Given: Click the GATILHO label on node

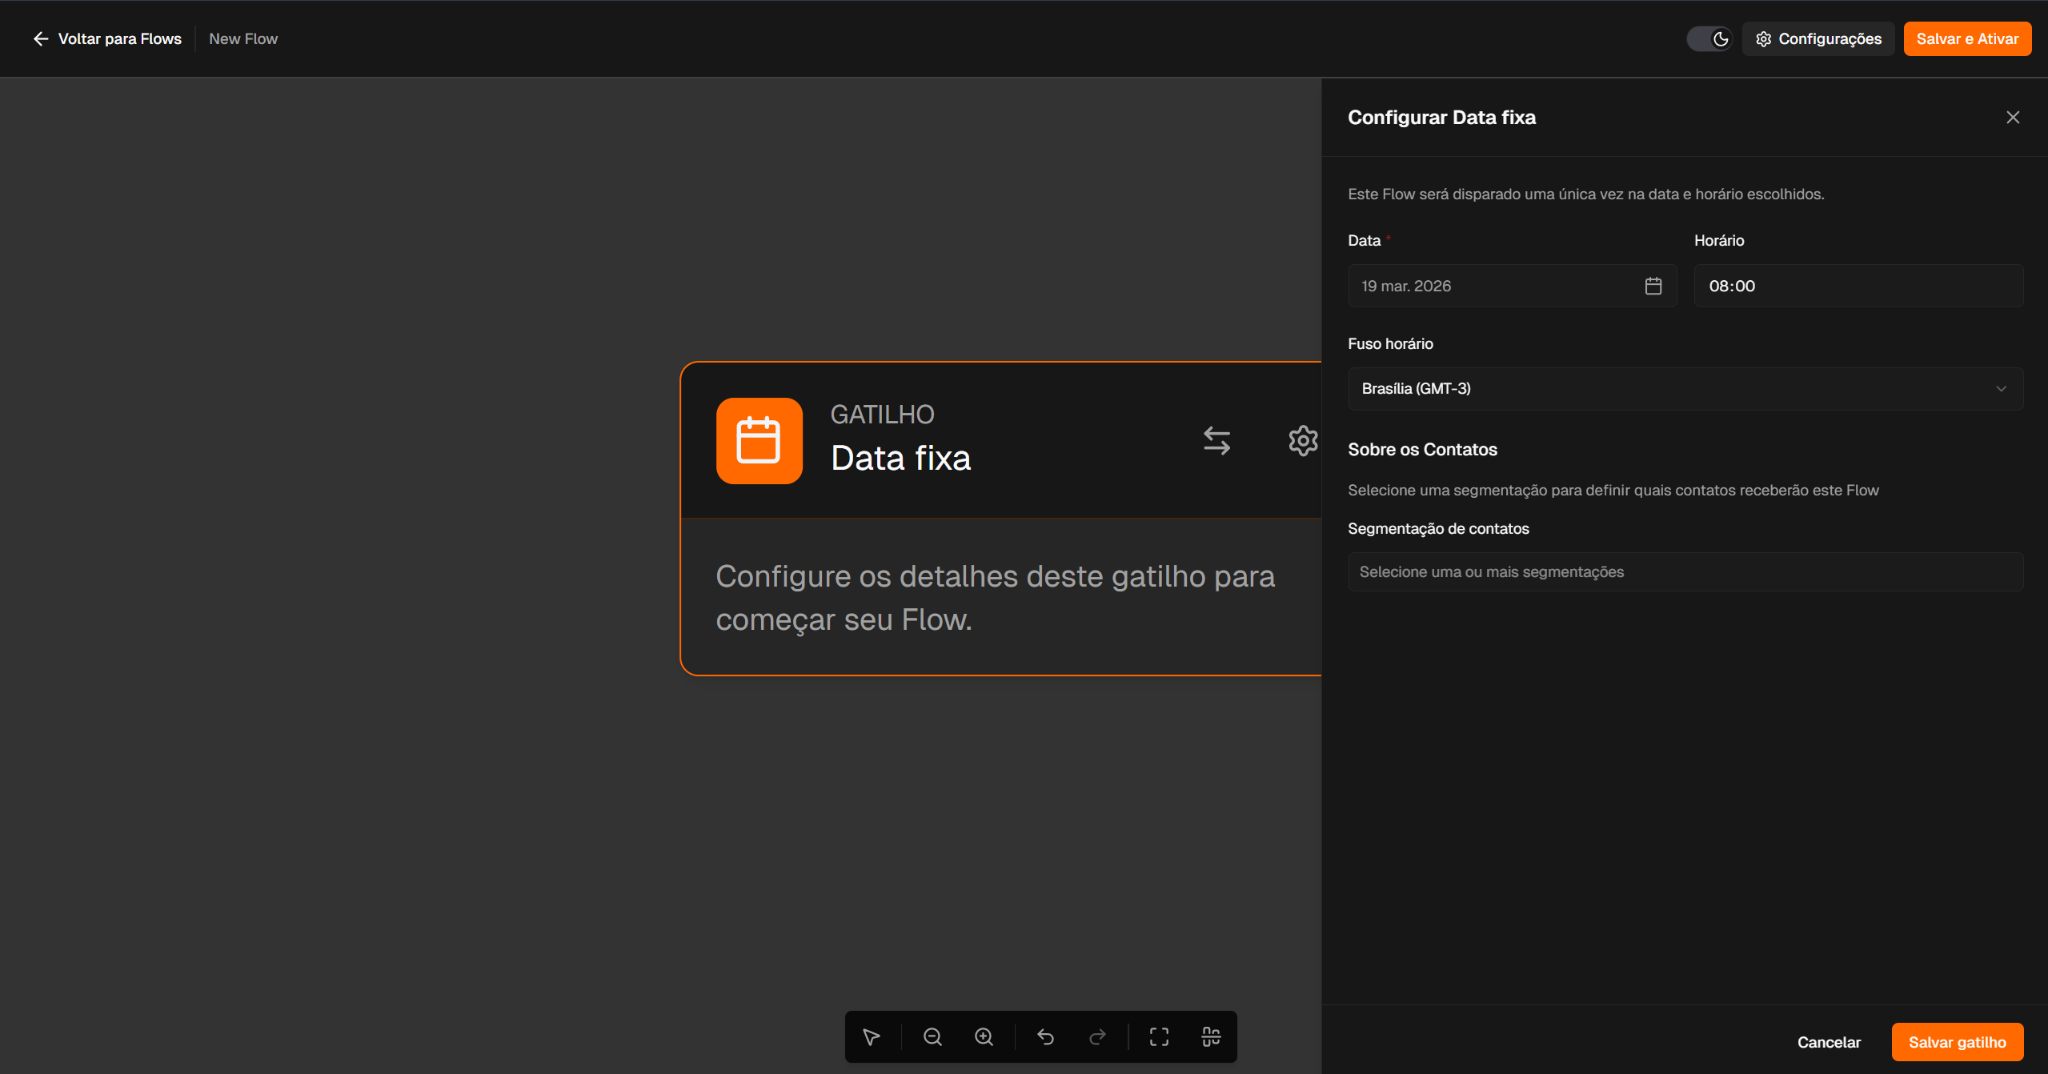Looking at the screenshot, I should tap(882, 414).
